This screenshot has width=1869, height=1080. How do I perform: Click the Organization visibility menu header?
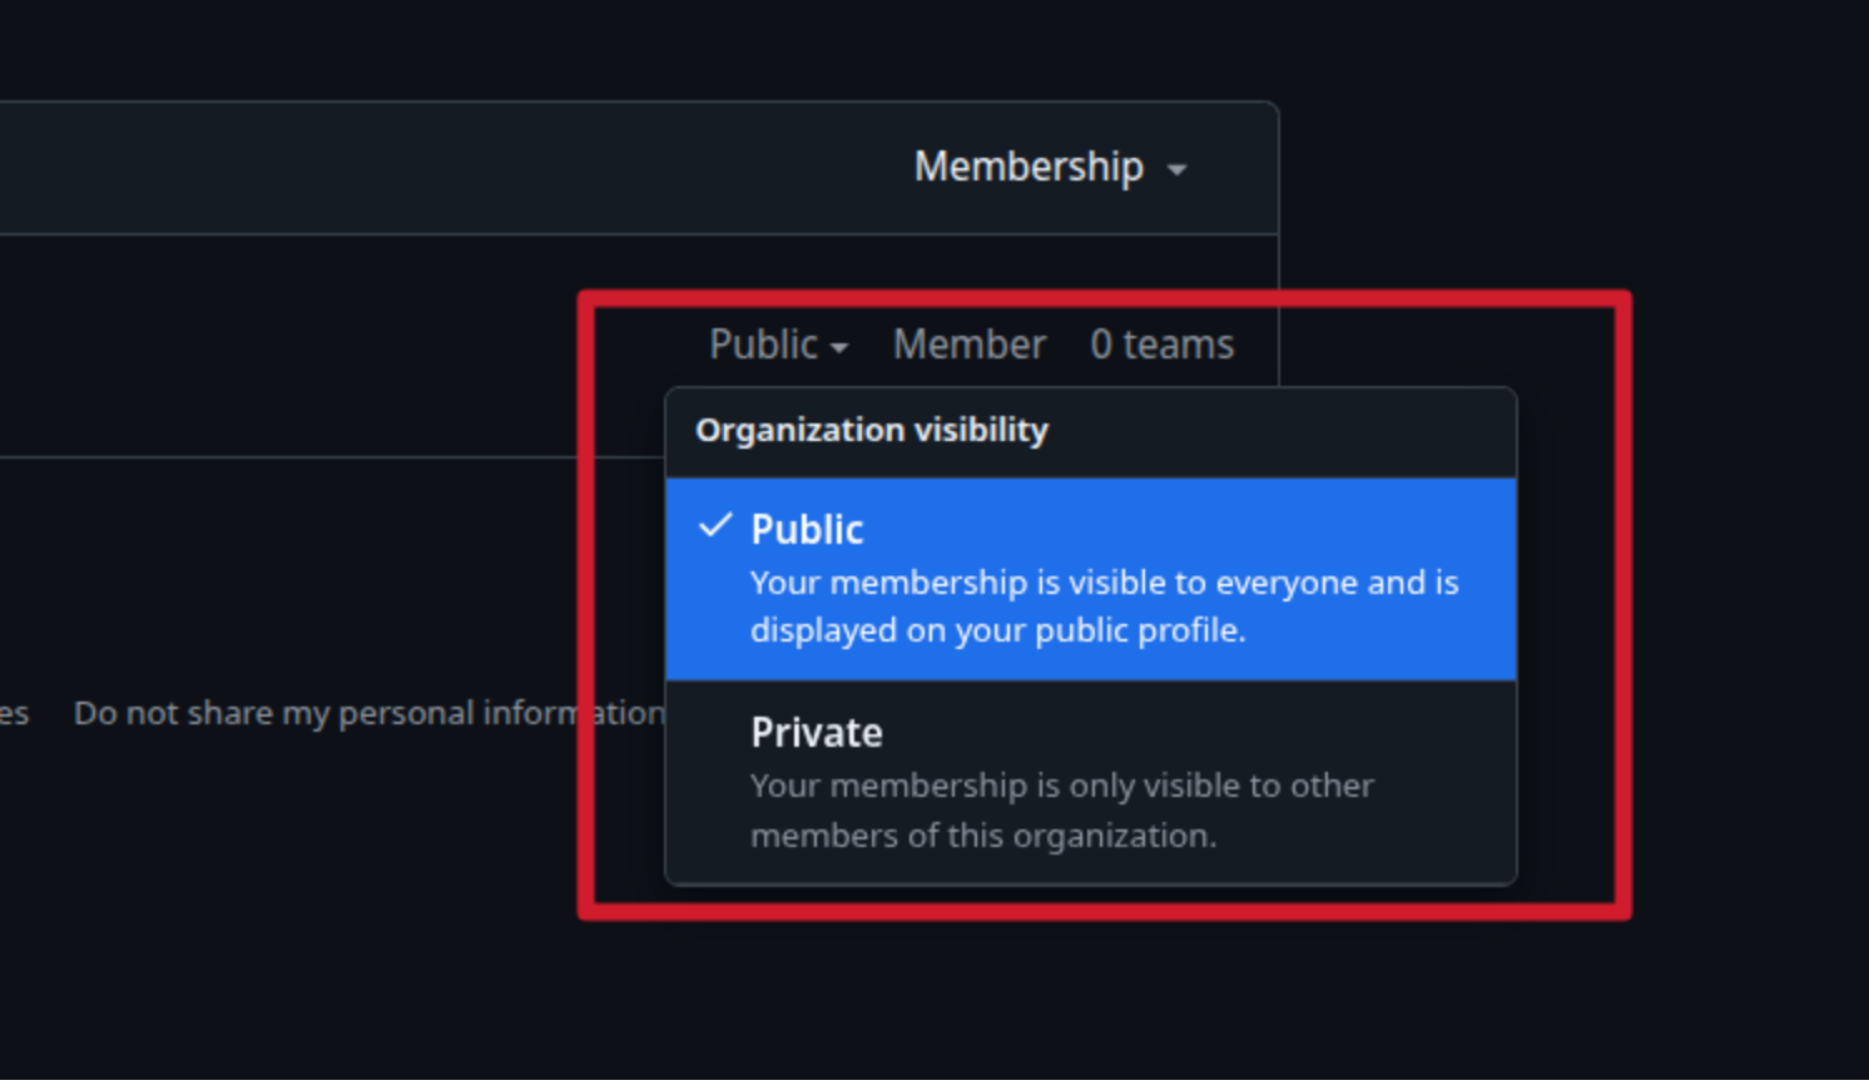pos(872,430)
